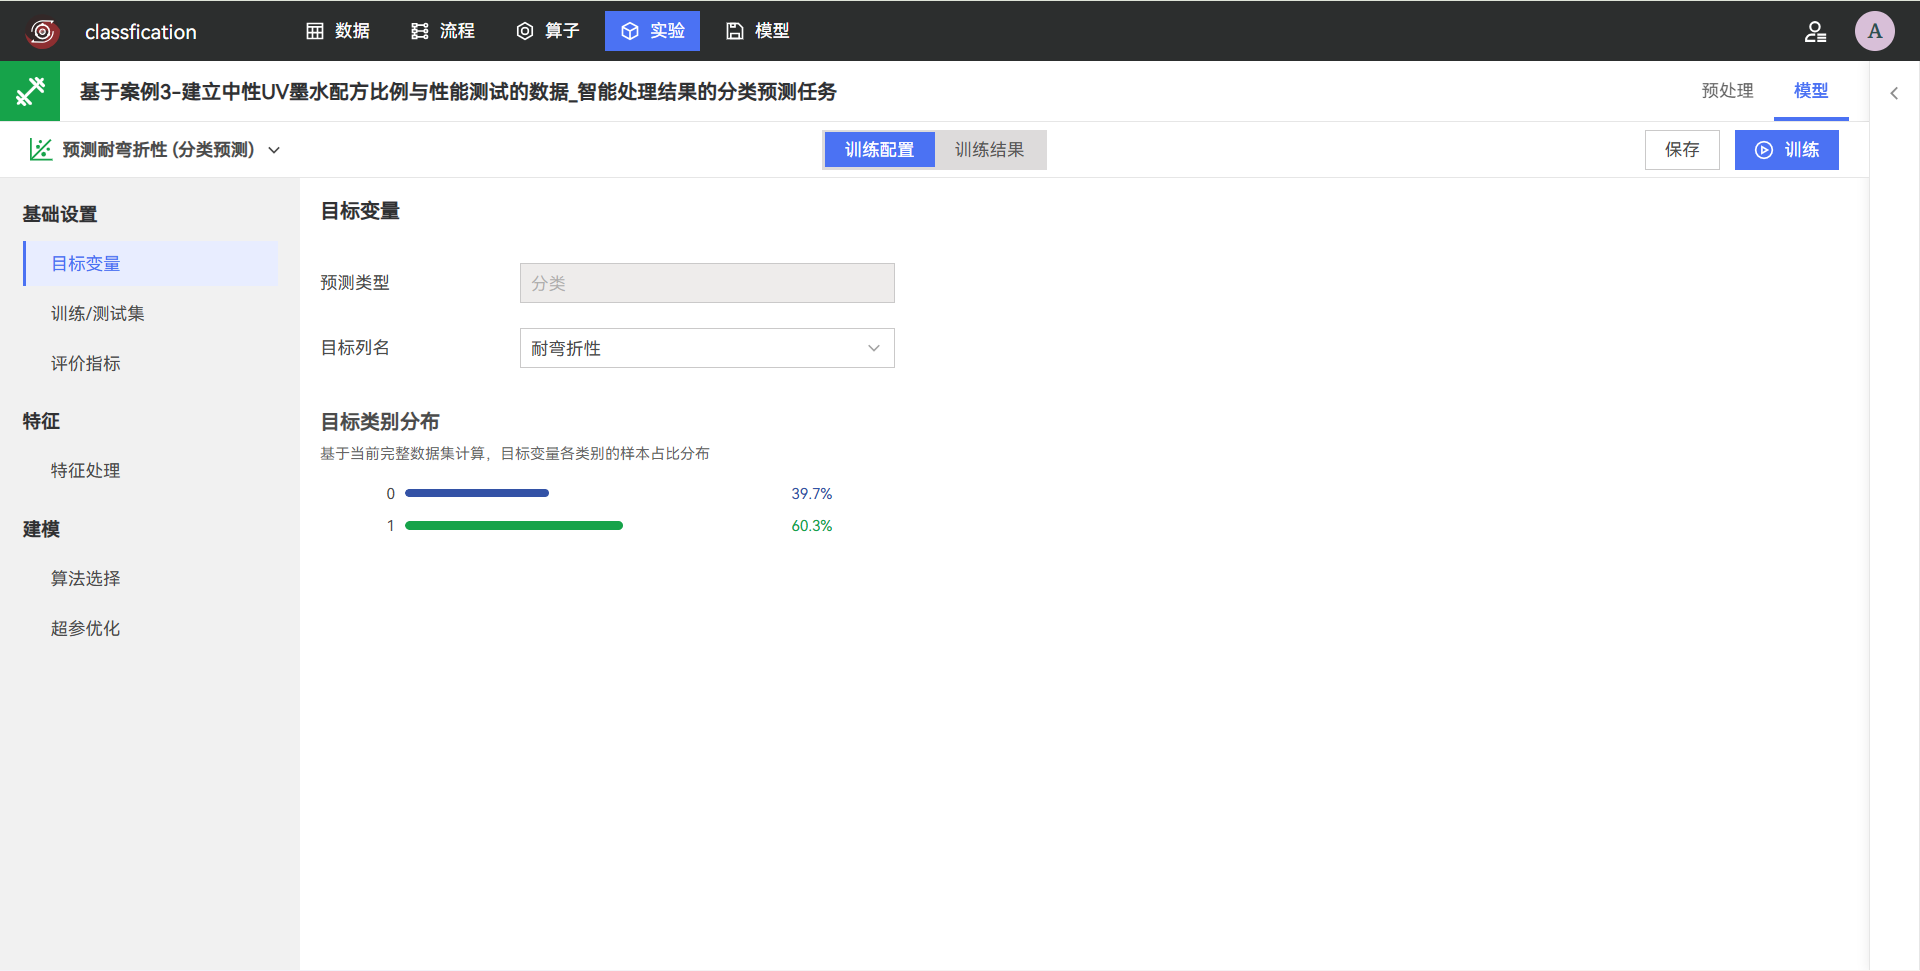Open the 目标列名 dropdown showing 耐弯折性
Viewport: 1920px width, 971px height.
click(x=707, y=348)
